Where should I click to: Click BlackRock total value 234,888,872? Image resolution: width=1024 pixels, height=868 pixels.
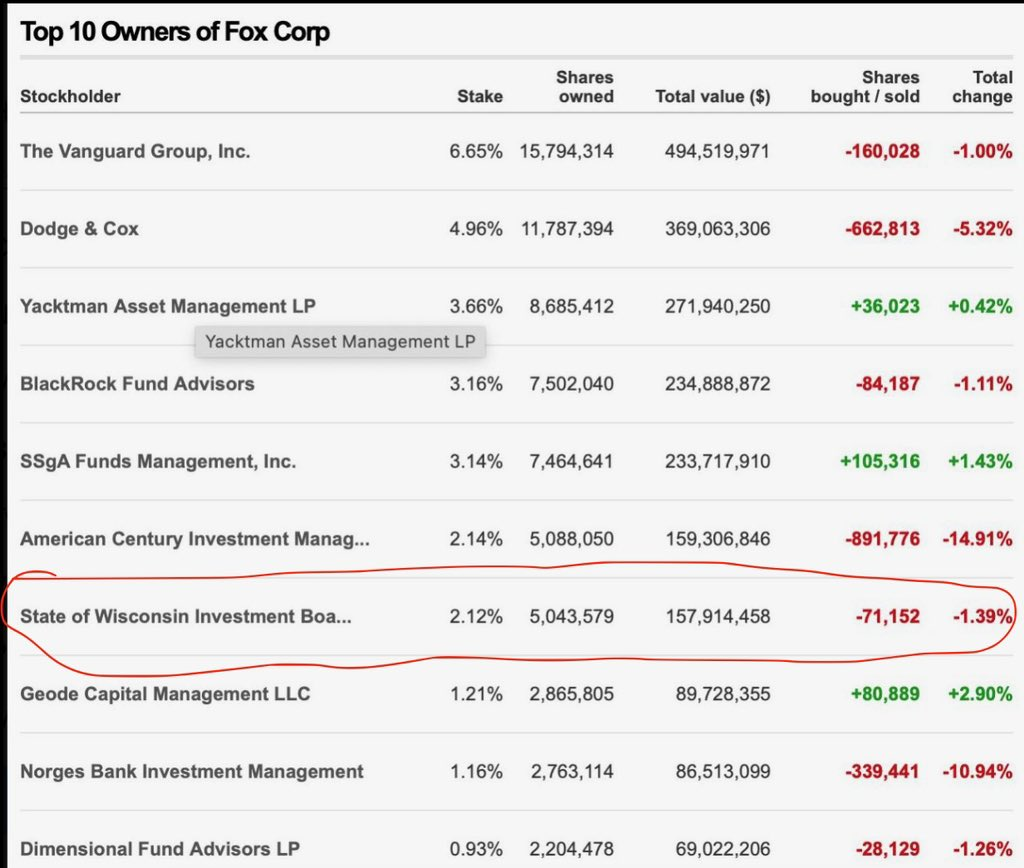coord(718,383)
